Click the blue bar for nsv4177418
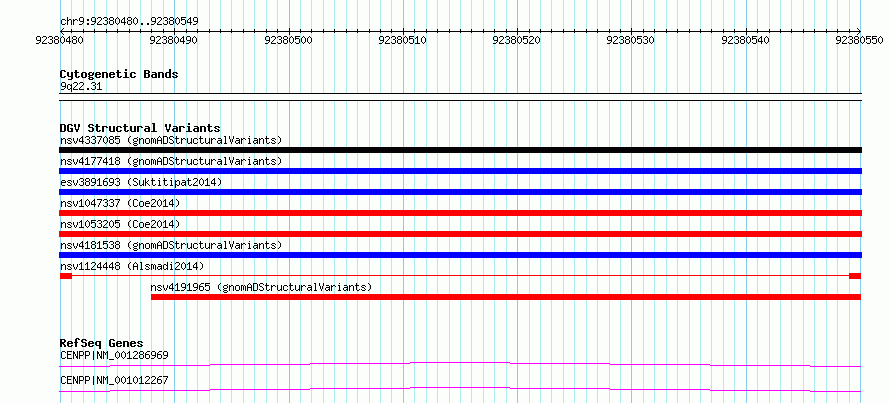 coord(460,171)
